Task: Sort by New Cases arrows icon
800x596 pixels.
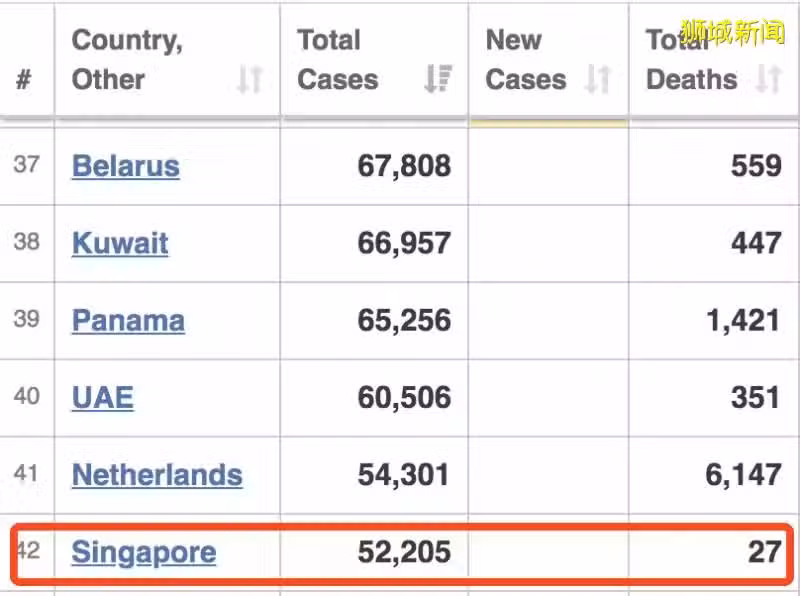Action: [598, 80]
